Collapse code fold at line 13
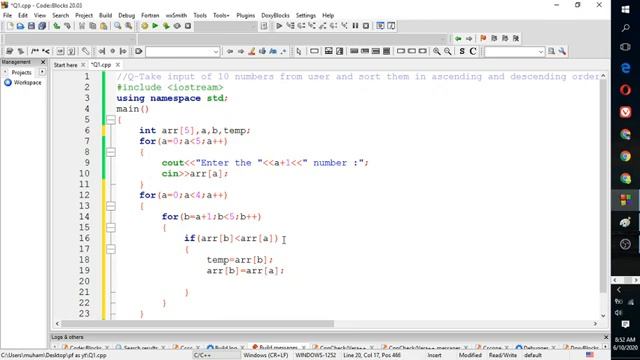The image size is (640, 360). point(111,206)
